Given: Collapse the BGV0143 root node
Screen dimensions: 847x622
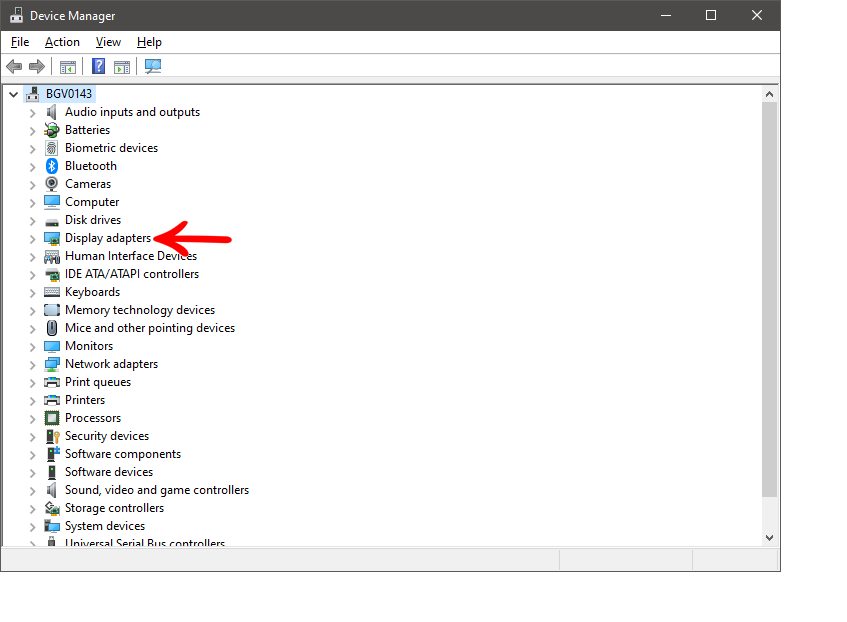Looking at the screenshot, I should point(14,94).
